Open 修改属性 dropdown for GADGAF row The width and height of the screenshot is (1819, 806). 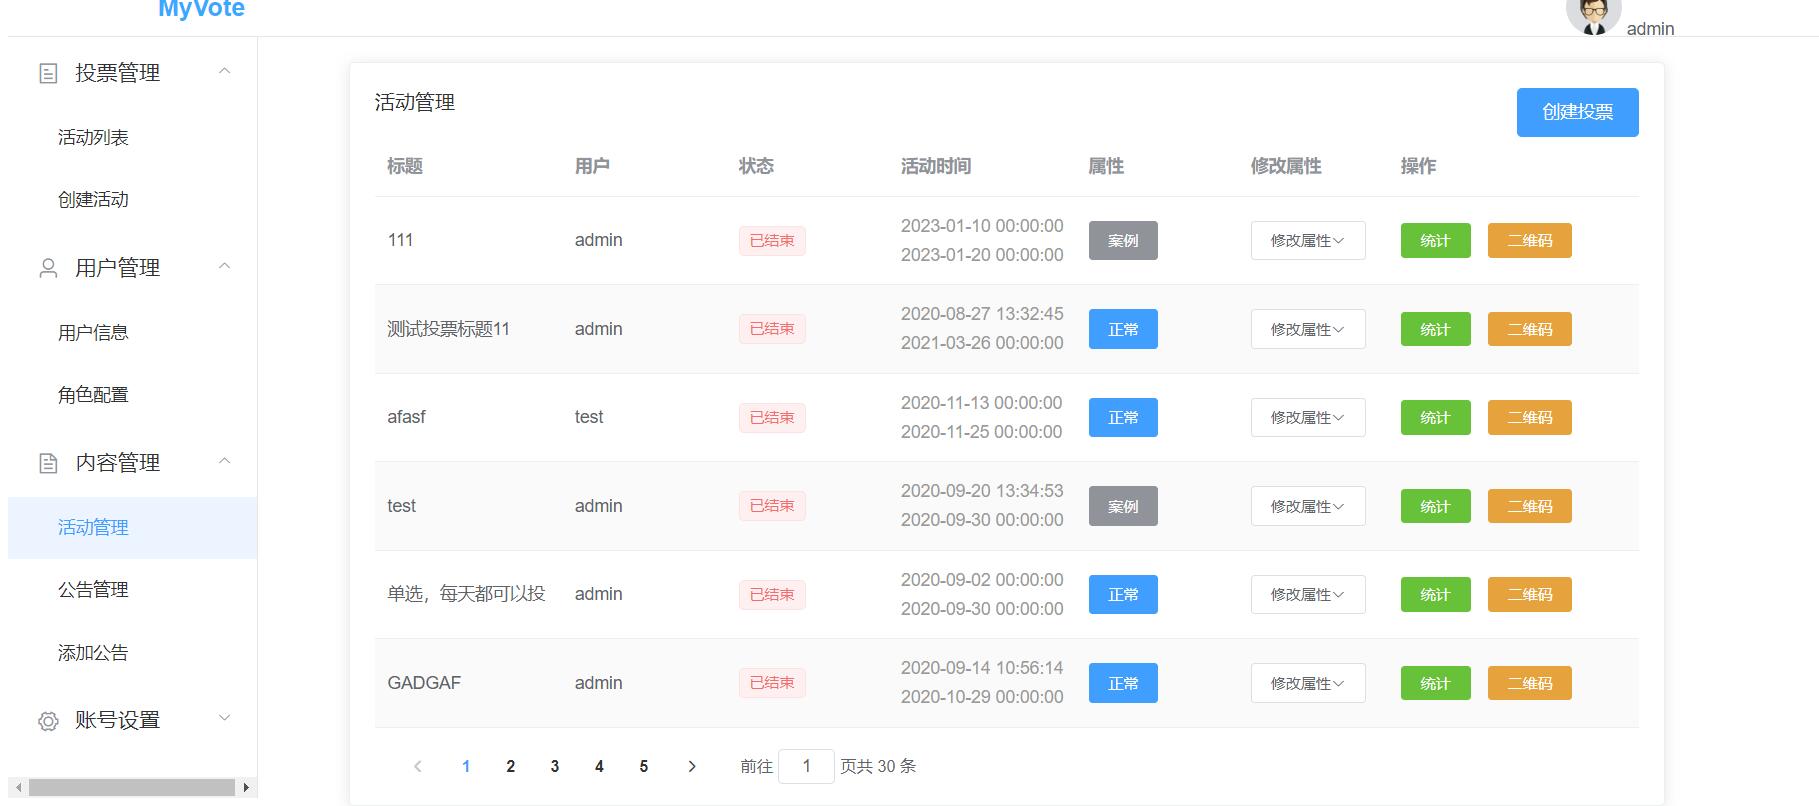coord(1308,683)
